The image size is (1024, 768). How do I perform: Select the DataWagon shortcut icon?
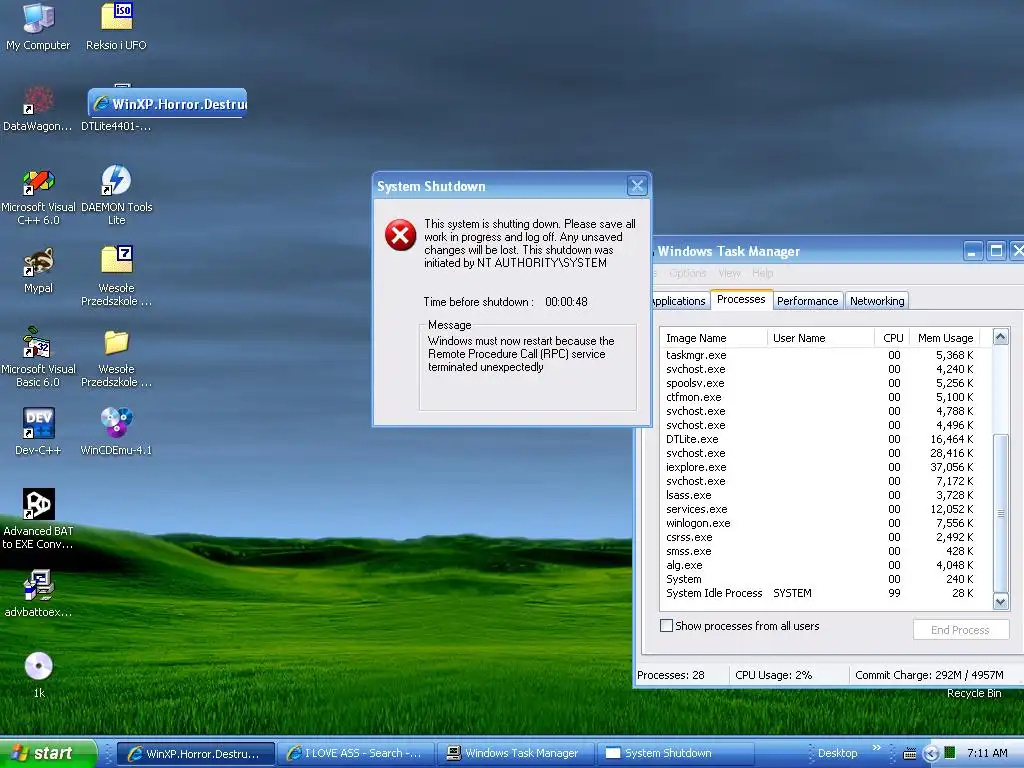pyautogui.click(x=38, y=101)
